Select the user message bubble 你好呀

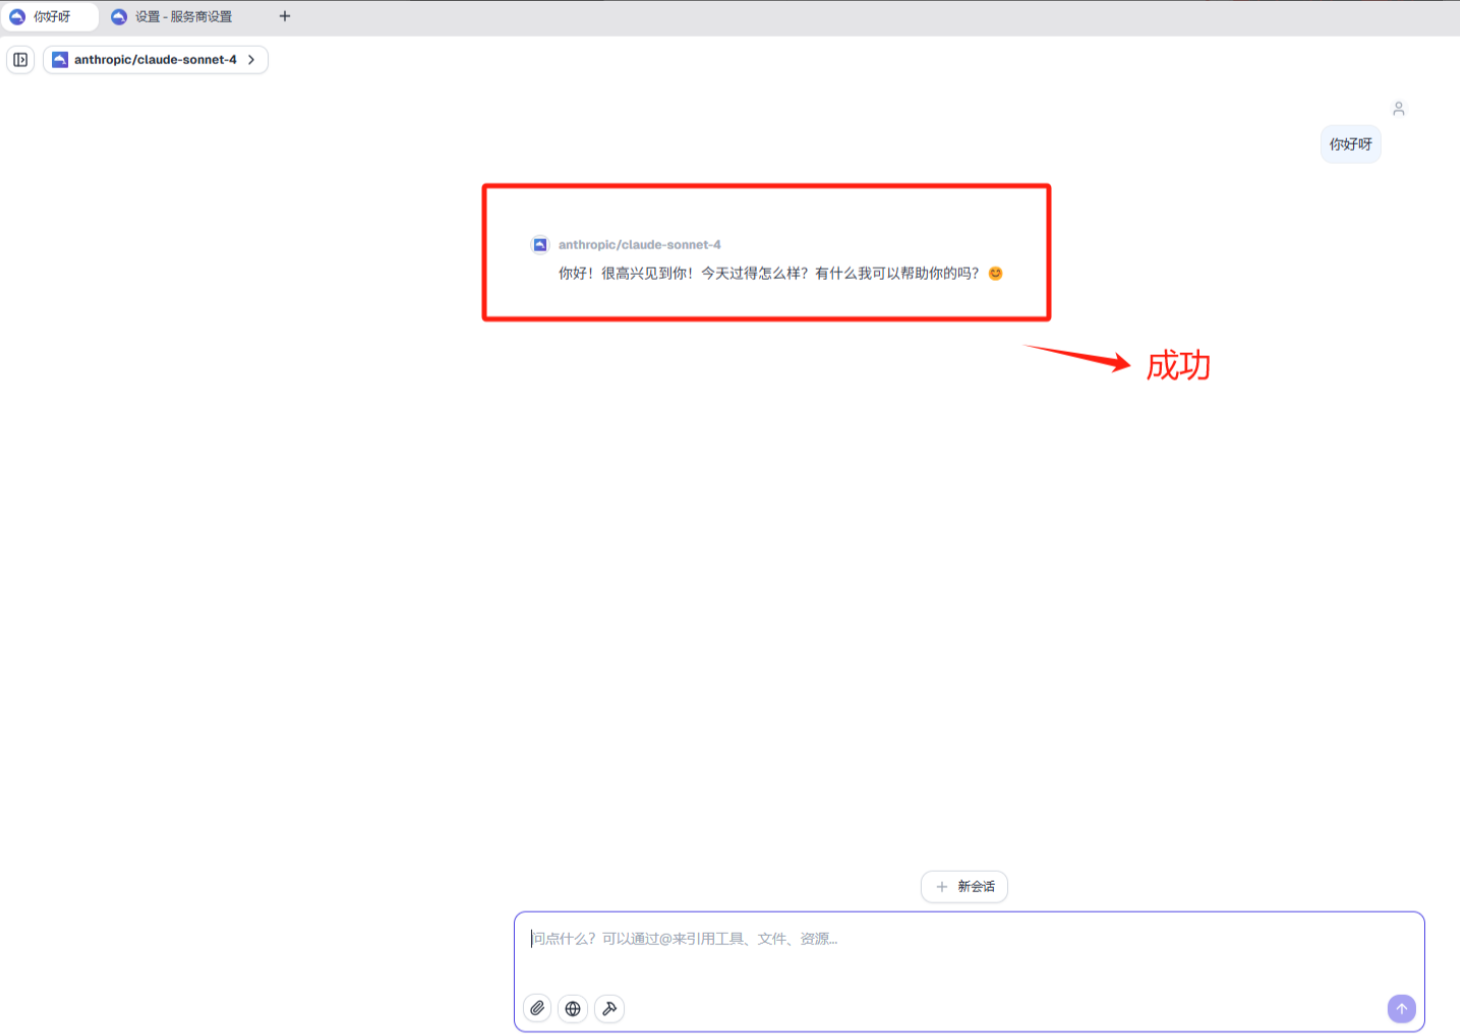click(x=1350, y=145)
